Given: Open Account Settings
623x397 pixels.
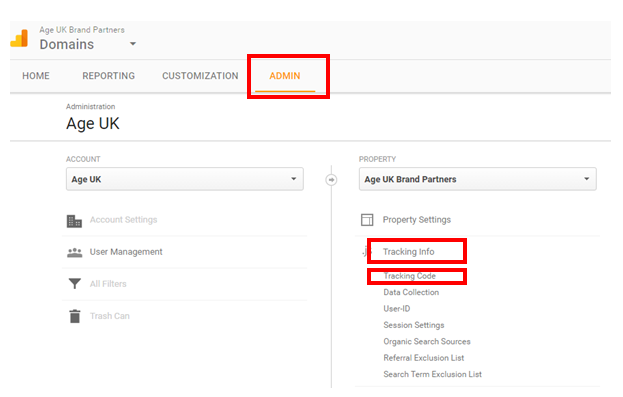Looking at the screenshot, I should pyautogui.click(x=124, y=220).
